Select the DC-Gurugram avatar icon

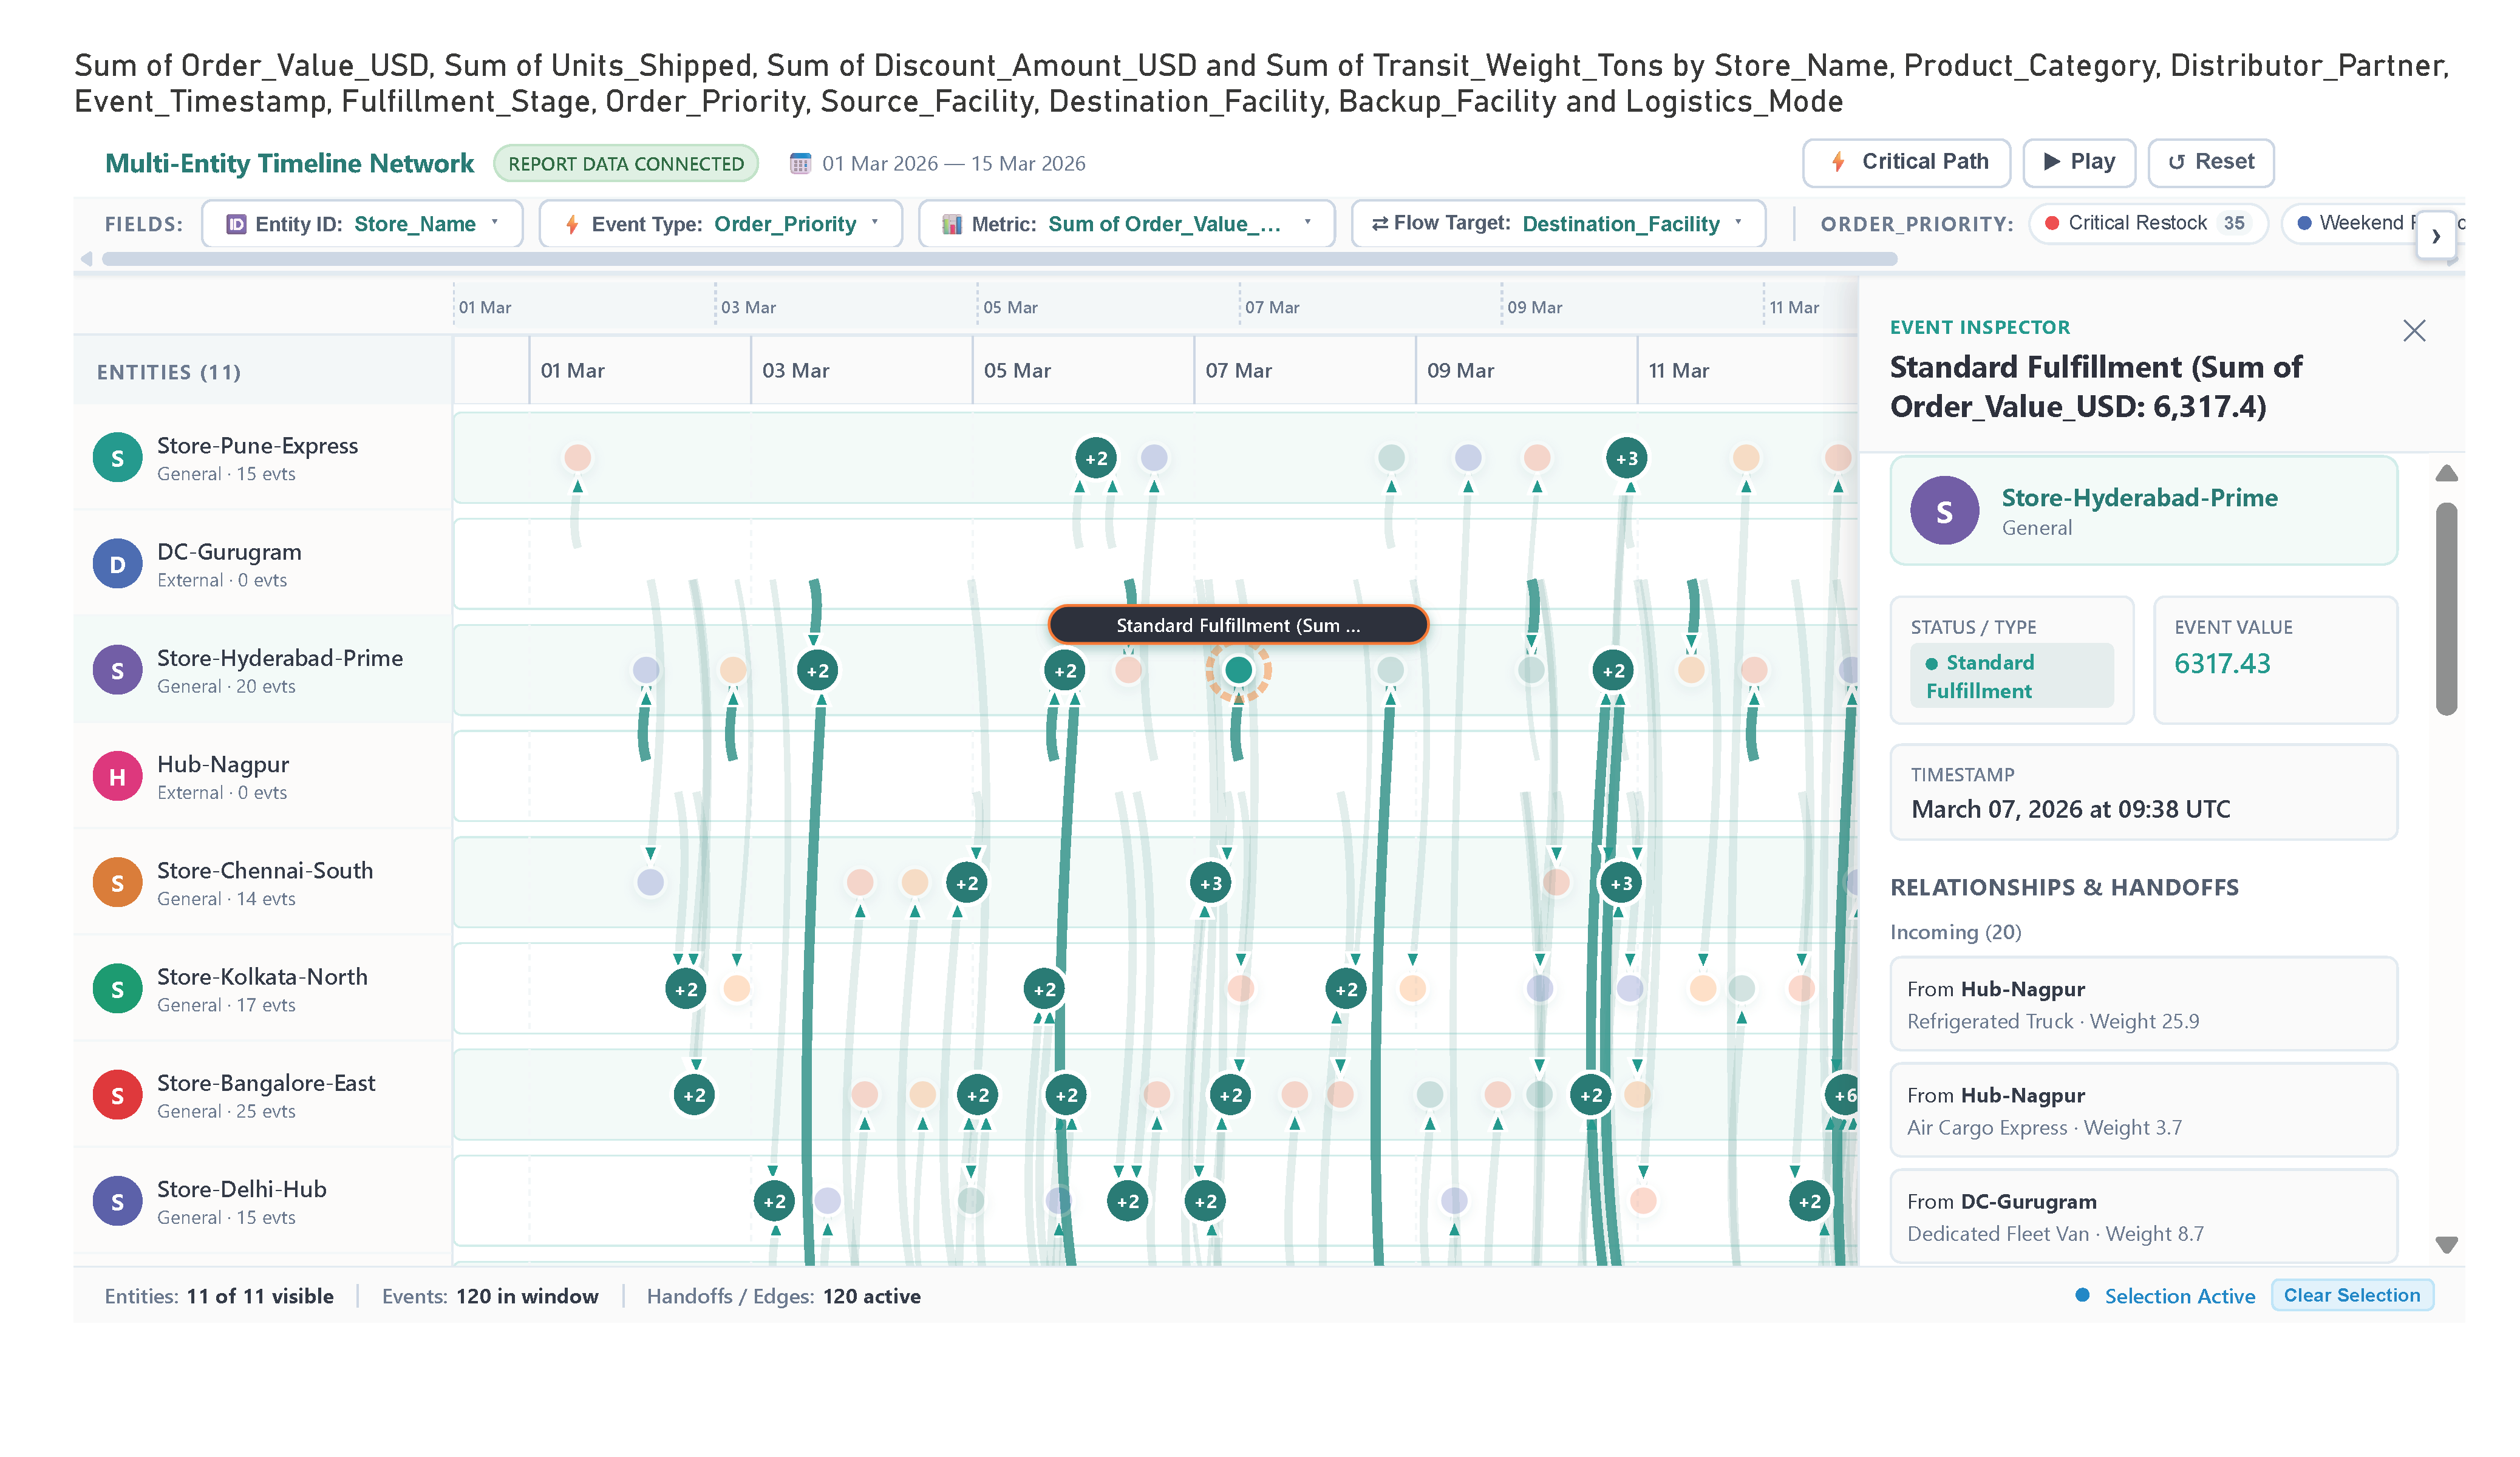point(117,564)
